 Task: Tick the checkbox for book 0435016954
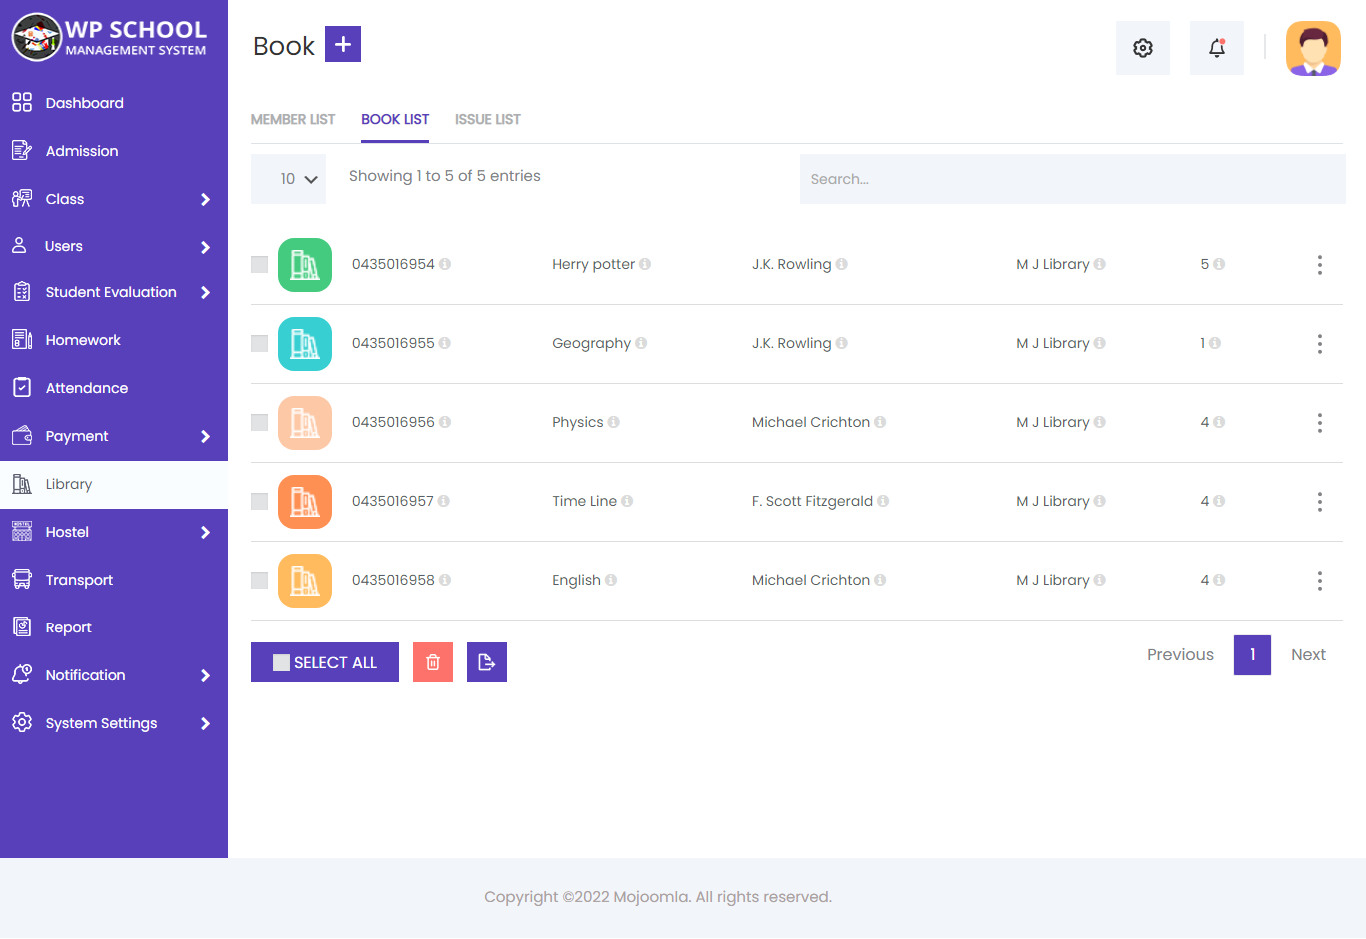click(x=259, y=264)
